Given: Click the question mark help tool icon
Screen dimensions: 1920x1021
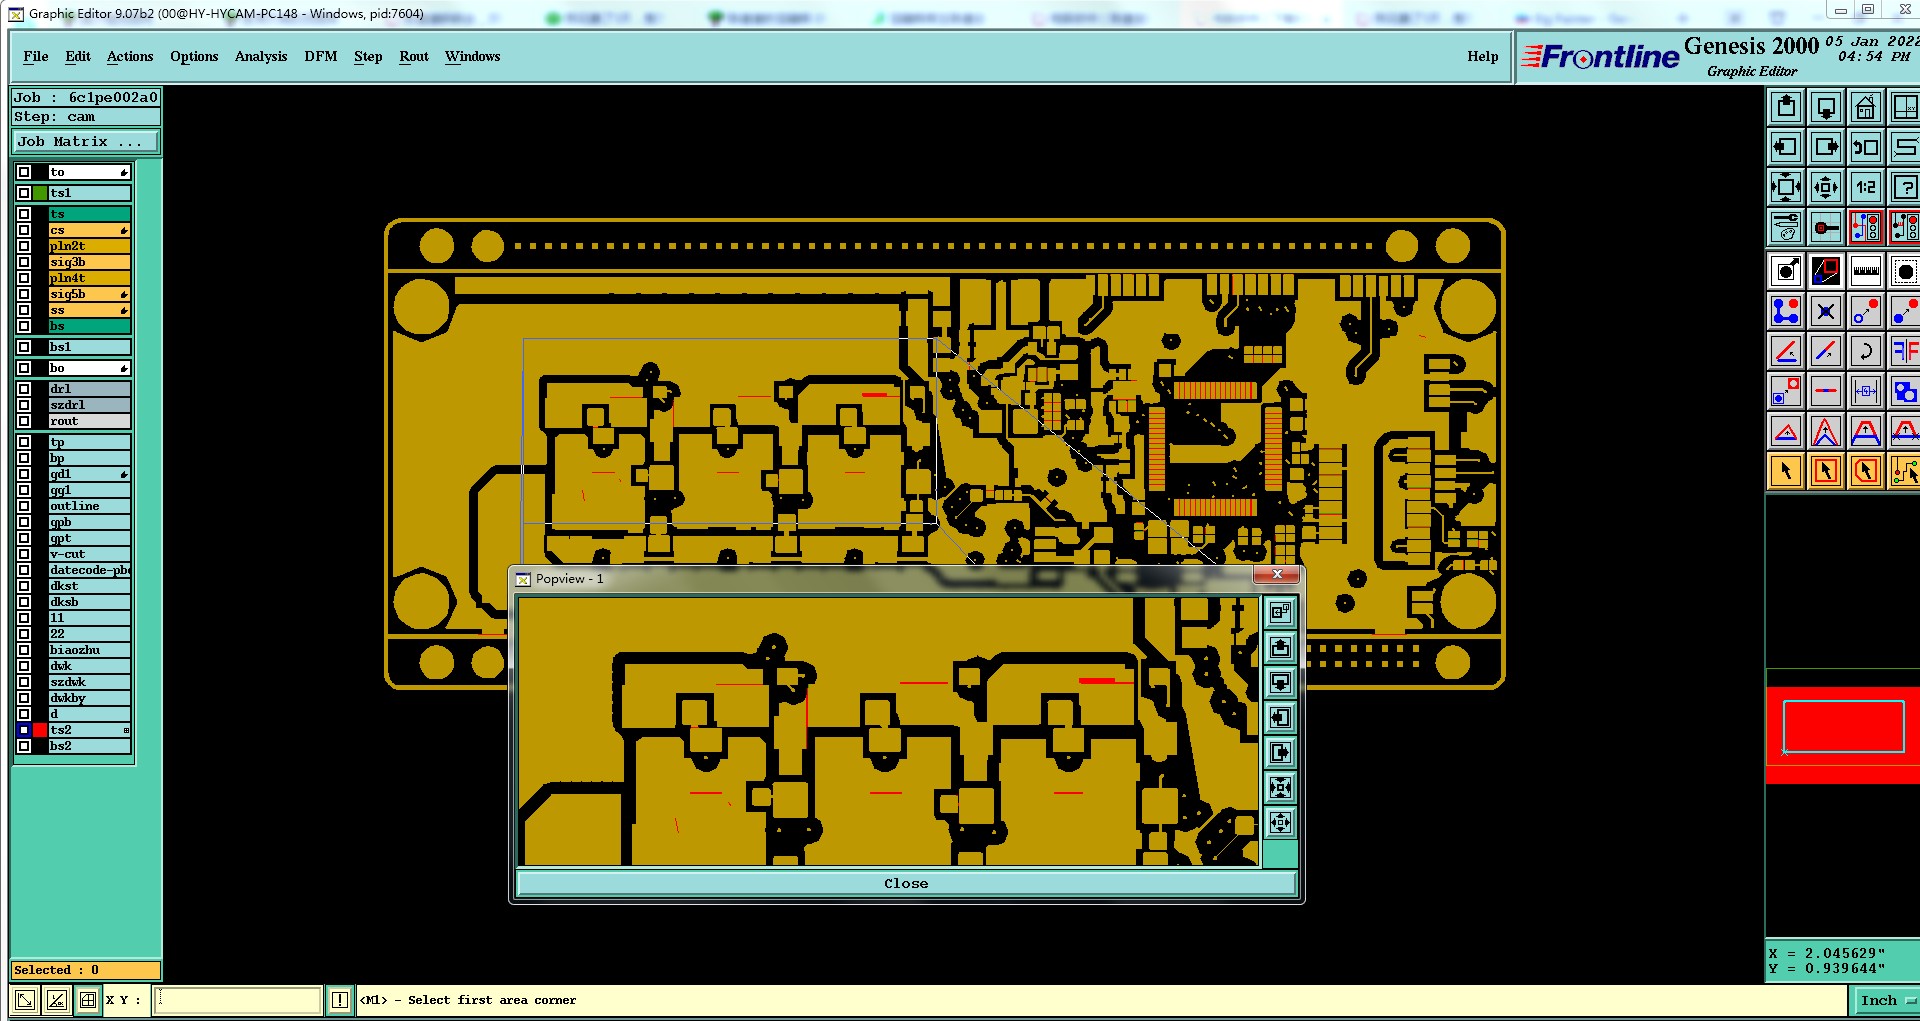Looking at the screenshot, I should coord(1905,187).
